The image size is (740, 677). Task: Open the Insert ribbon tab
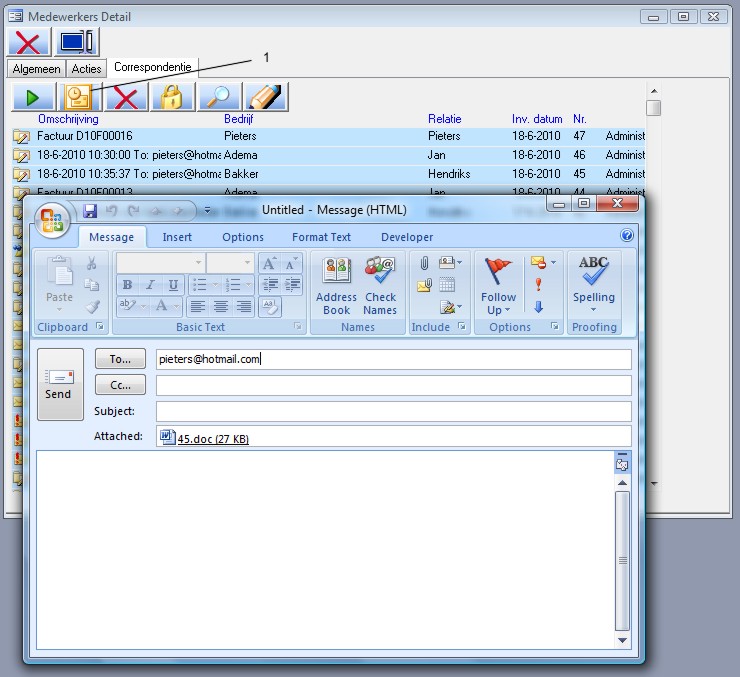(177, 237)
